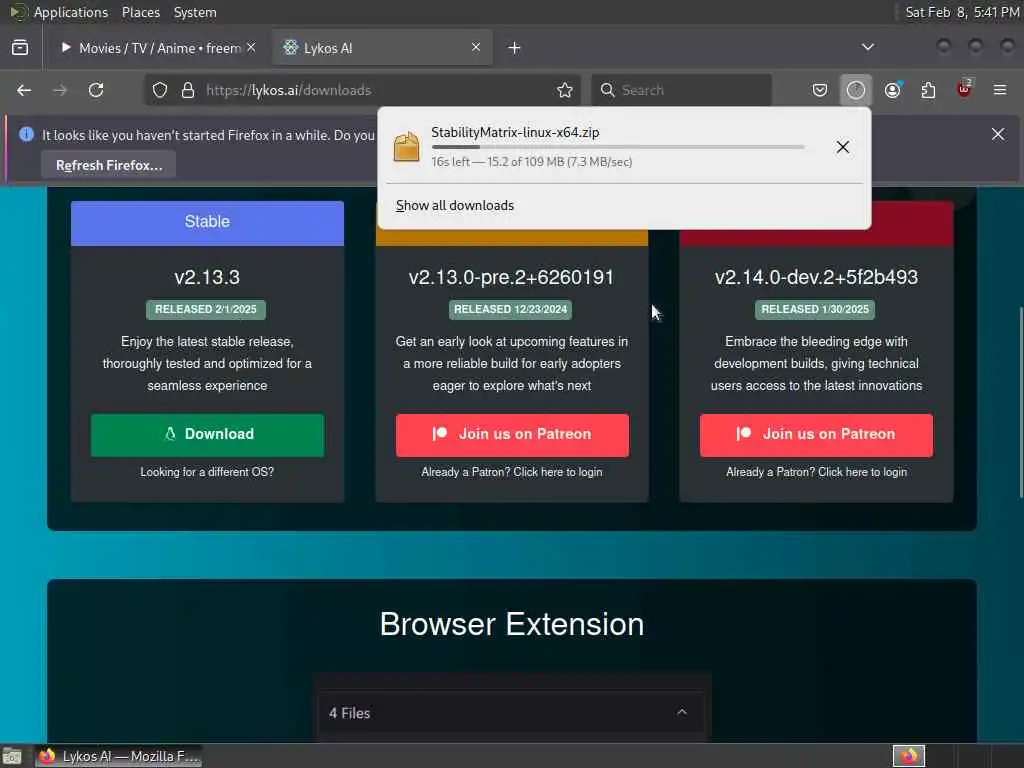Click the RELEASED 1/30/2025 badge
This screenshot has width=1024, height=768.
(x=815, y=310)
